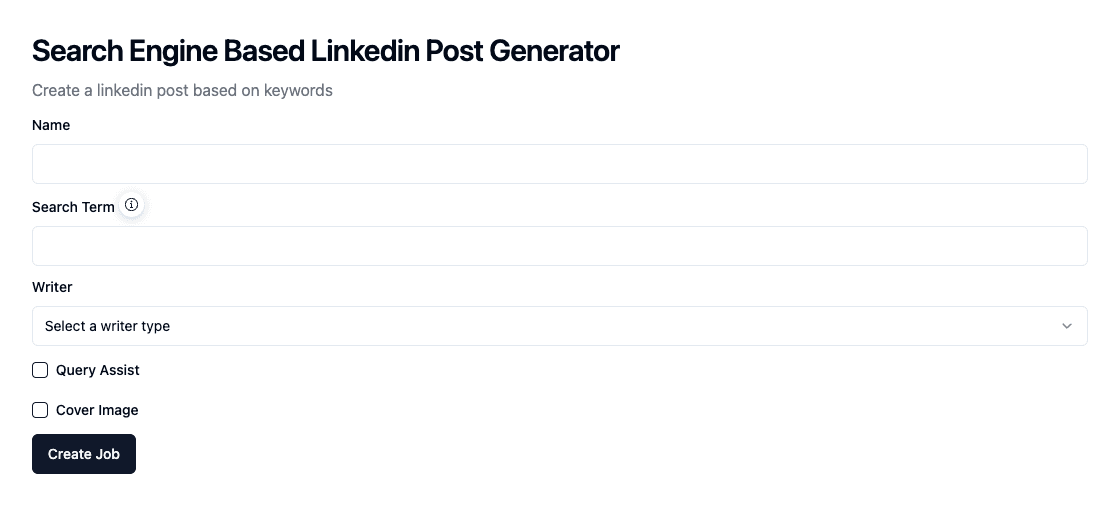Click the Name field label
Screen dimensions: 1120x506
(51, 125)
